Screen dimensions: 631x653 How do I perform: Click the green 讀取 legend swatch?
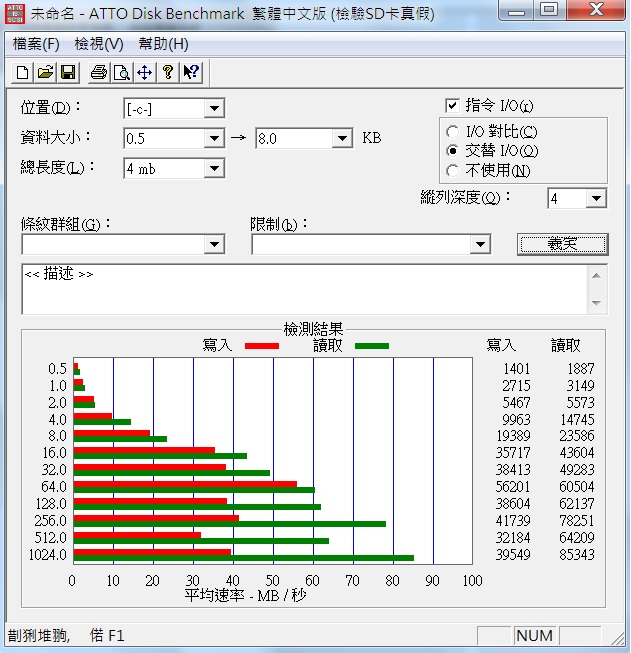tap(372, 346)
